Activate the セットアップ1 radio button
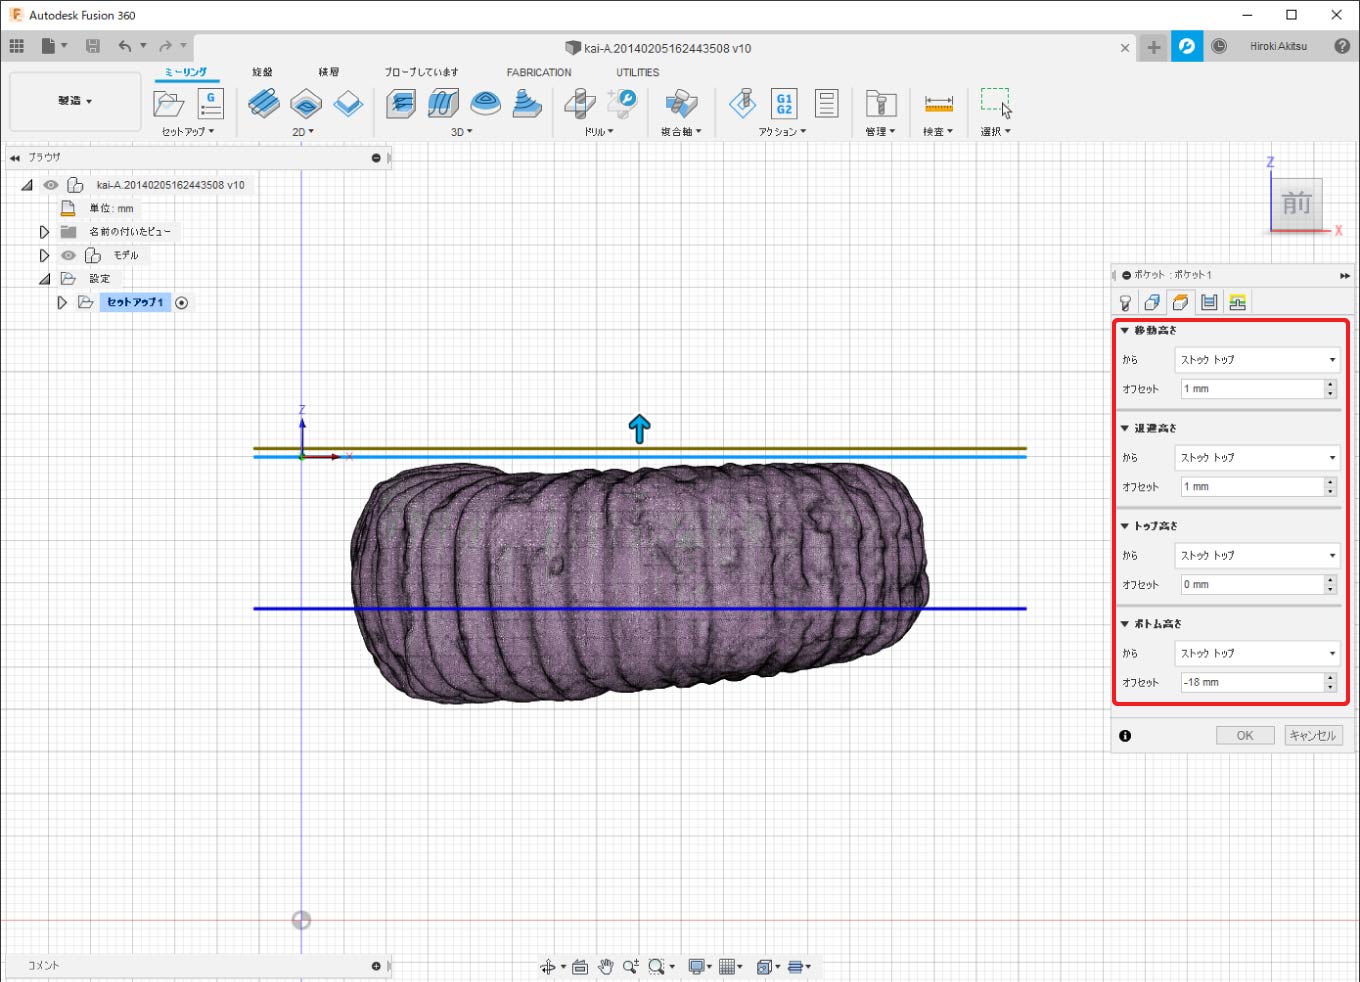 [x=182, y=302]
